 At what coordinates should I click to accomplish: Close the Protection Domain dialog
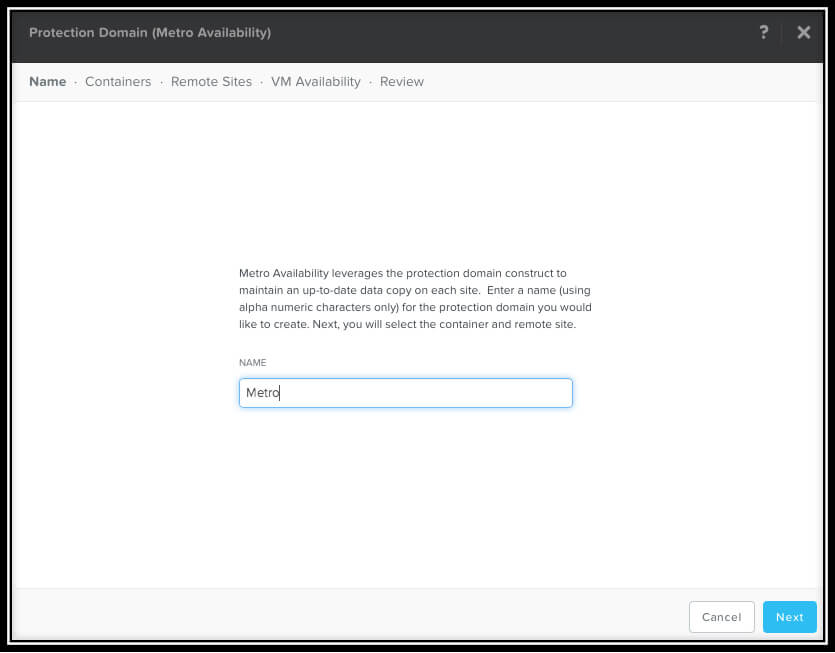click(x=803, y=33)
